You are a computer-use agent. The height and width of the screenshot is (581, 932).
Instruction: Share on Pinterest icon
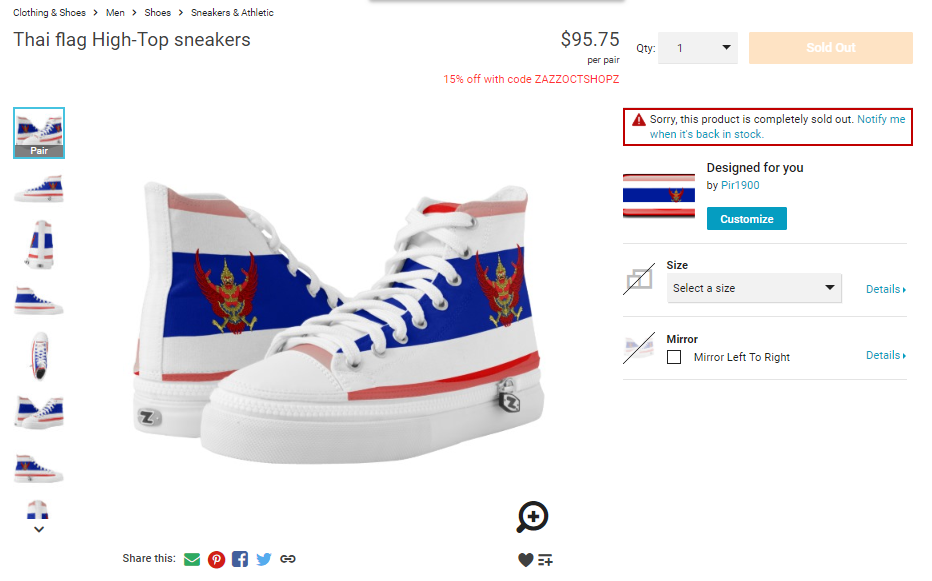pos(216,559)
